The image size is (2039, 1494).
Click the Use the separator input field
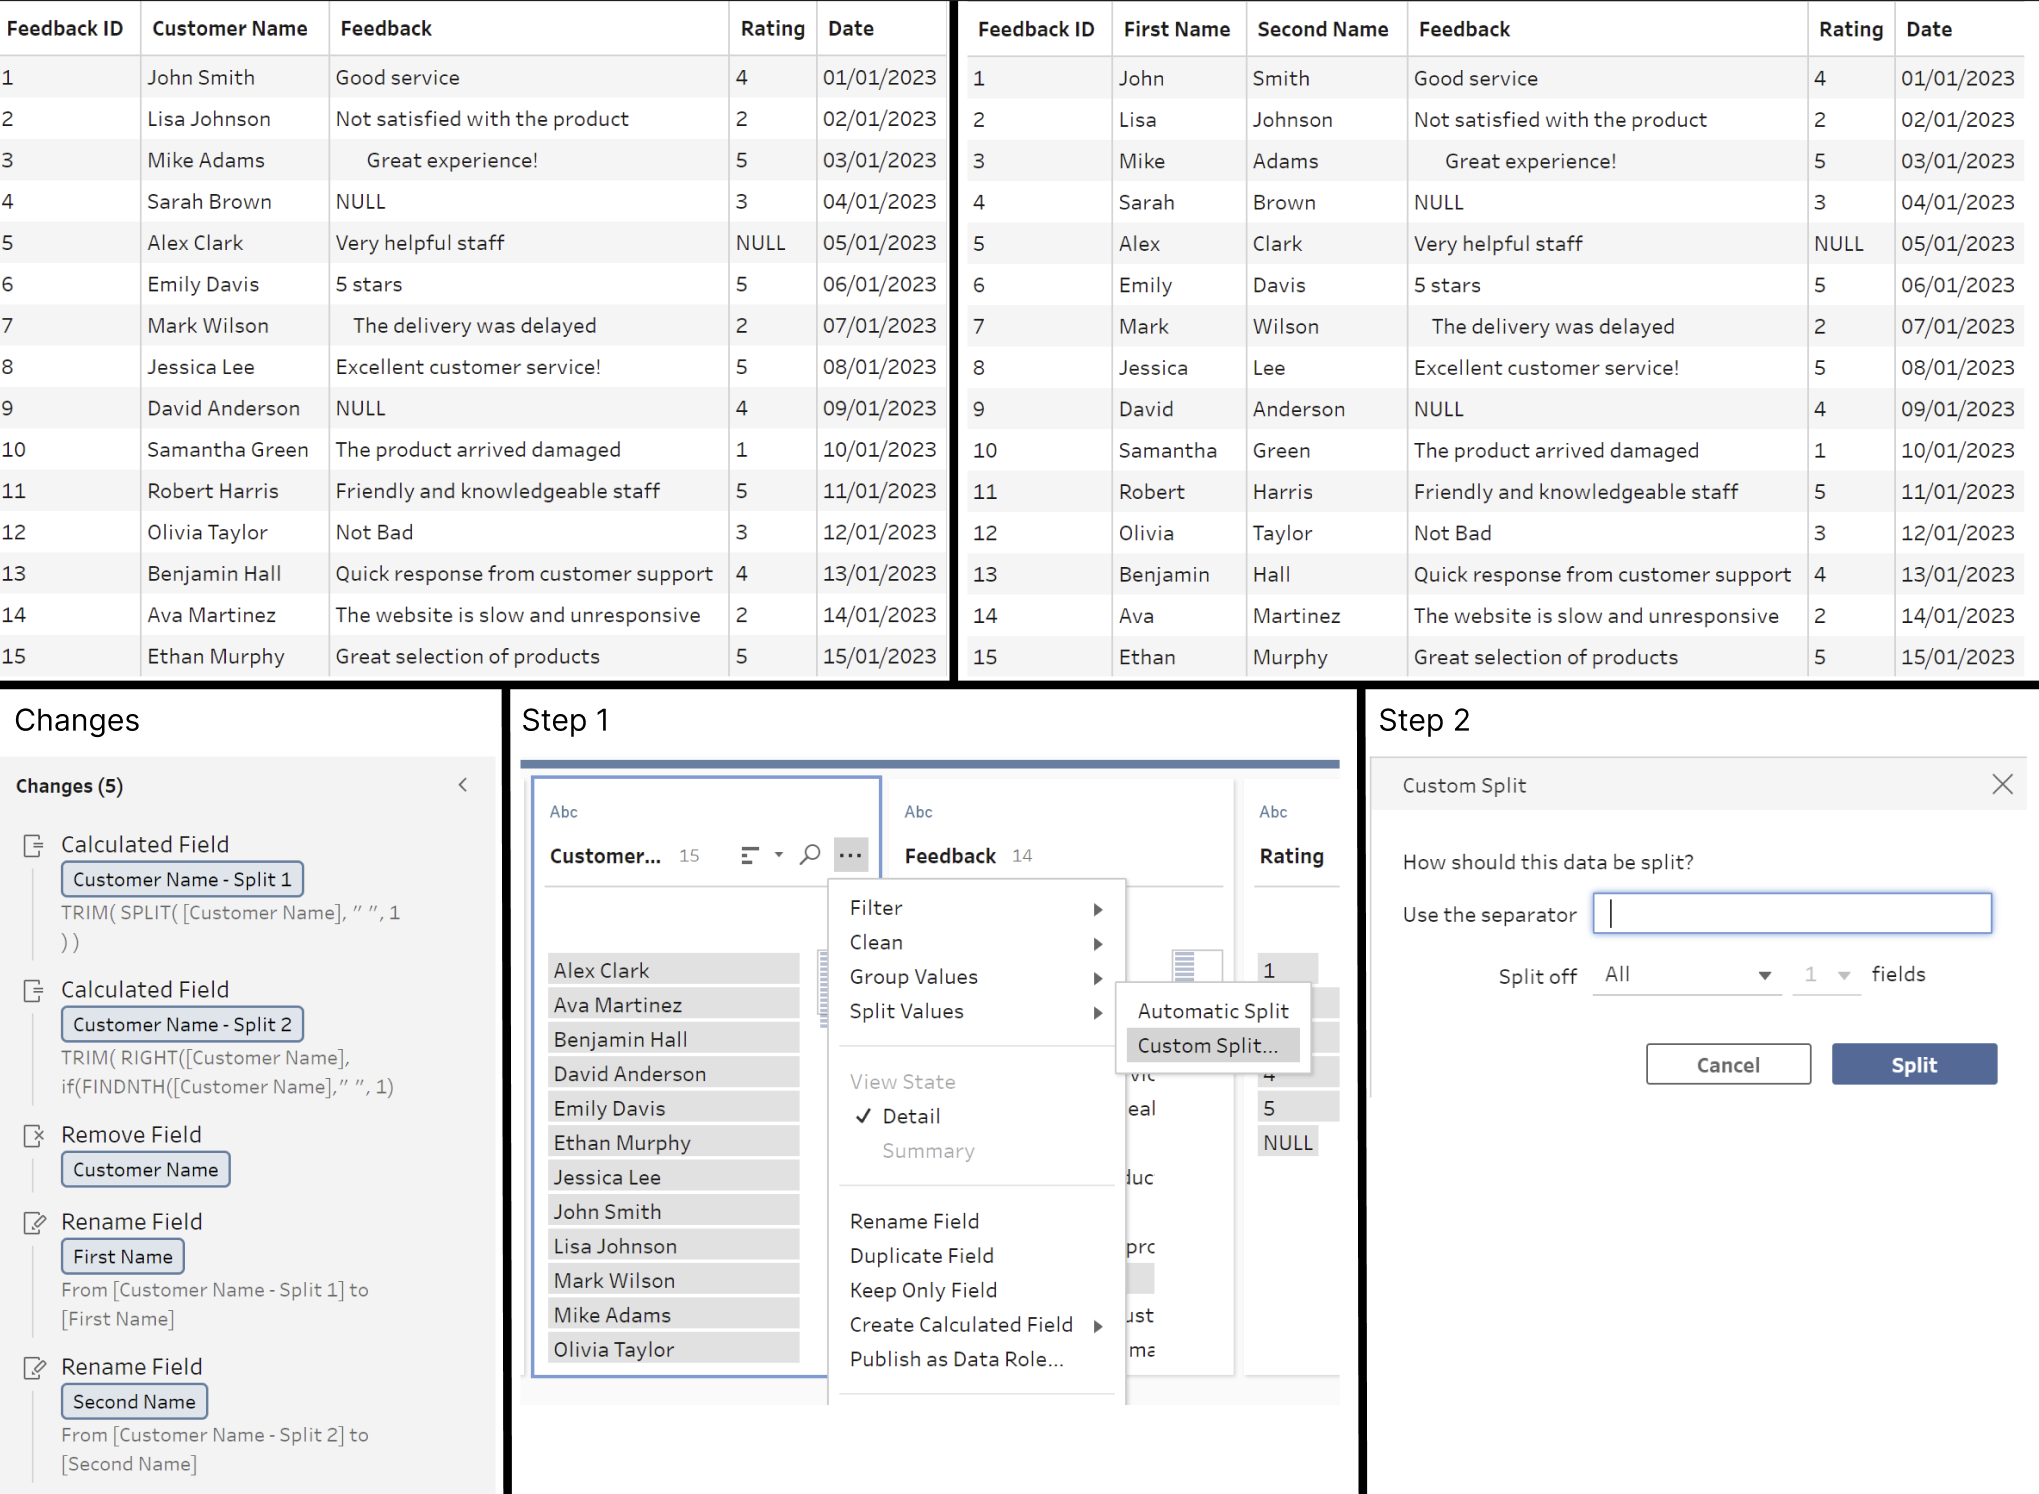click(x=1791, y=914)
